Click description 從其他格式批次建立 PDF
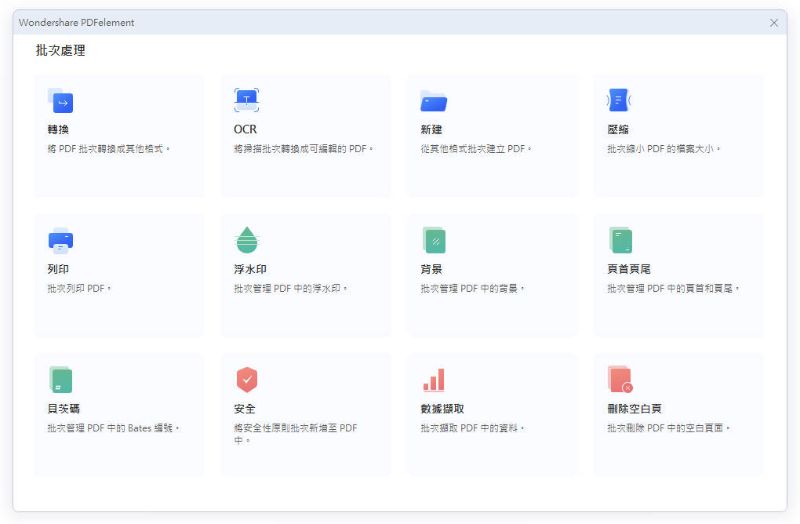Screen dimensions: 800x524 tap(476, 149)
